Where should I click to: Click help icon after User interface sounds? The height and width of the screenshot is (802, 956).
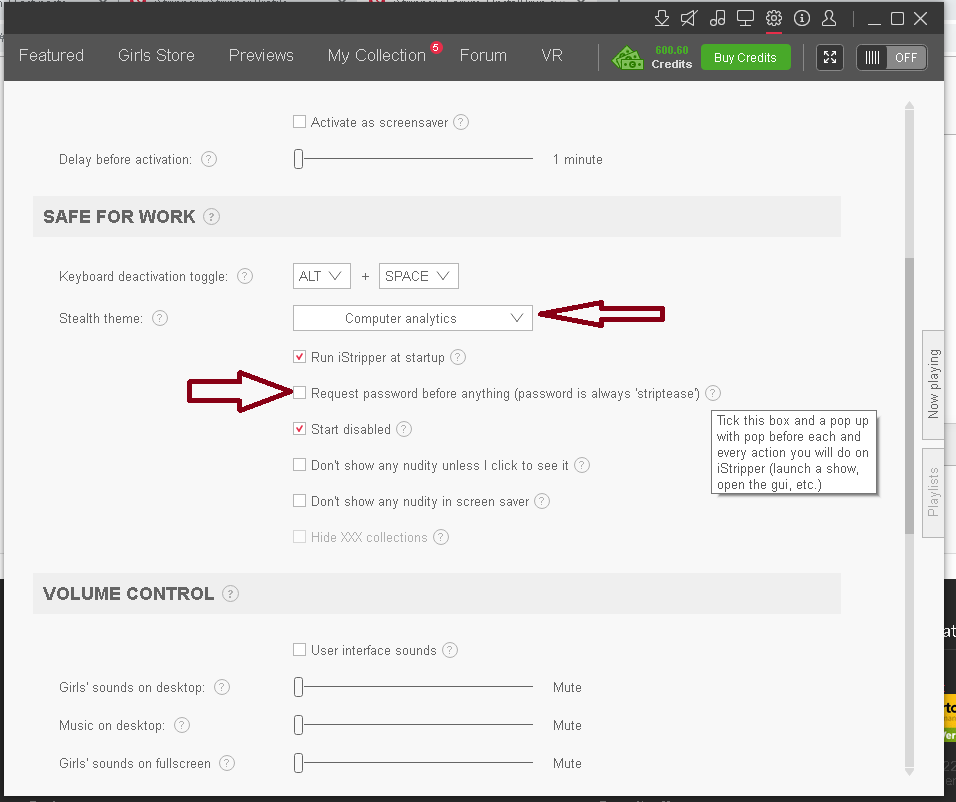[450, 650]
